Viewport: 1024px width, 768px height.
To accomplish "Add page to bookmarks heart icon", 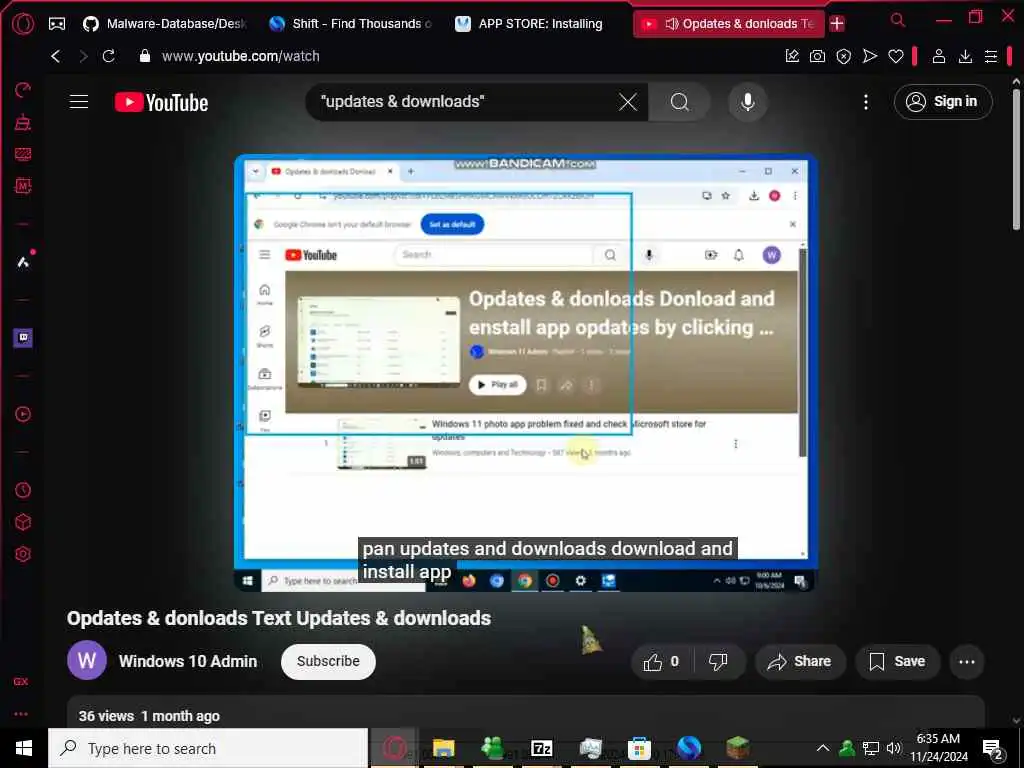I will coord(895,57).
